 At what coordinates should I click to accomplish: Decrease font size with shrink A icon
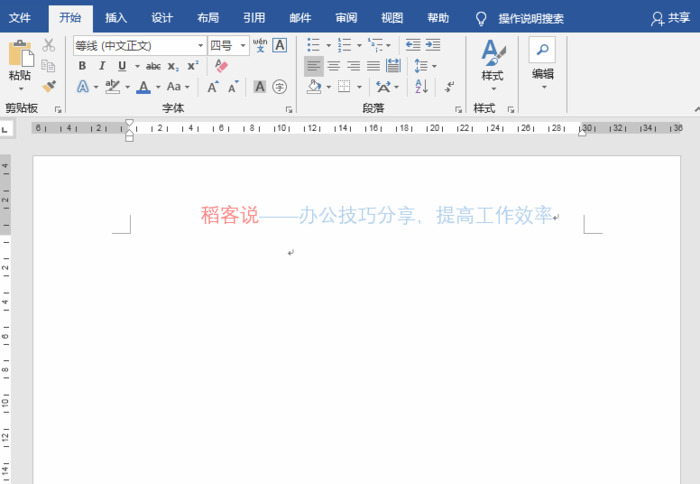pos(233,87)
